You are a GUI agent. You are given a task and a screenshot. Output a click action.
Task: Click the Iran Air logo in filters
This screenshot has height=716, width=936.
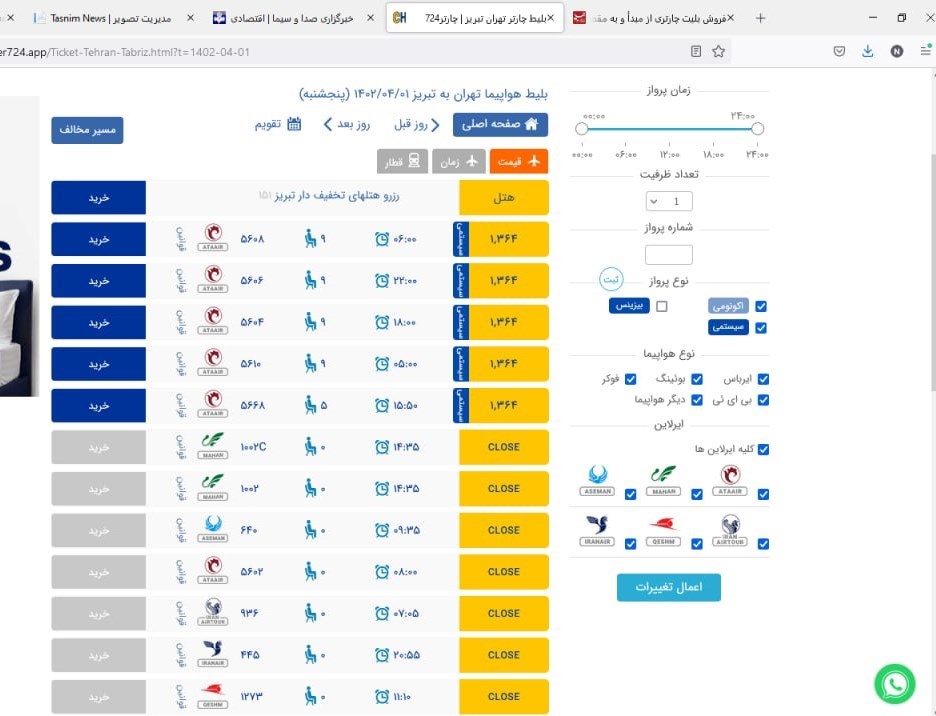tap(597, 530)
